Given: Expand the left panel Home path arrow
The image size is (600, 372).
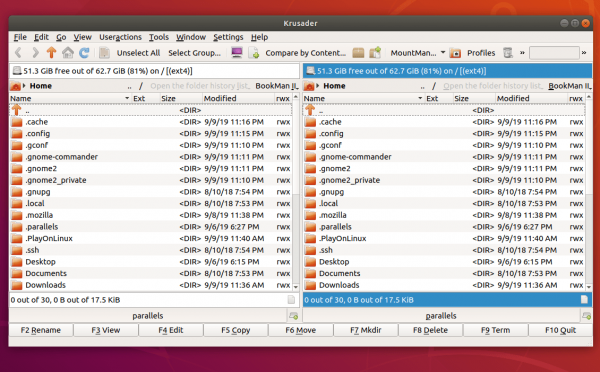Looking at the screenshot, I should click(24, 86).
